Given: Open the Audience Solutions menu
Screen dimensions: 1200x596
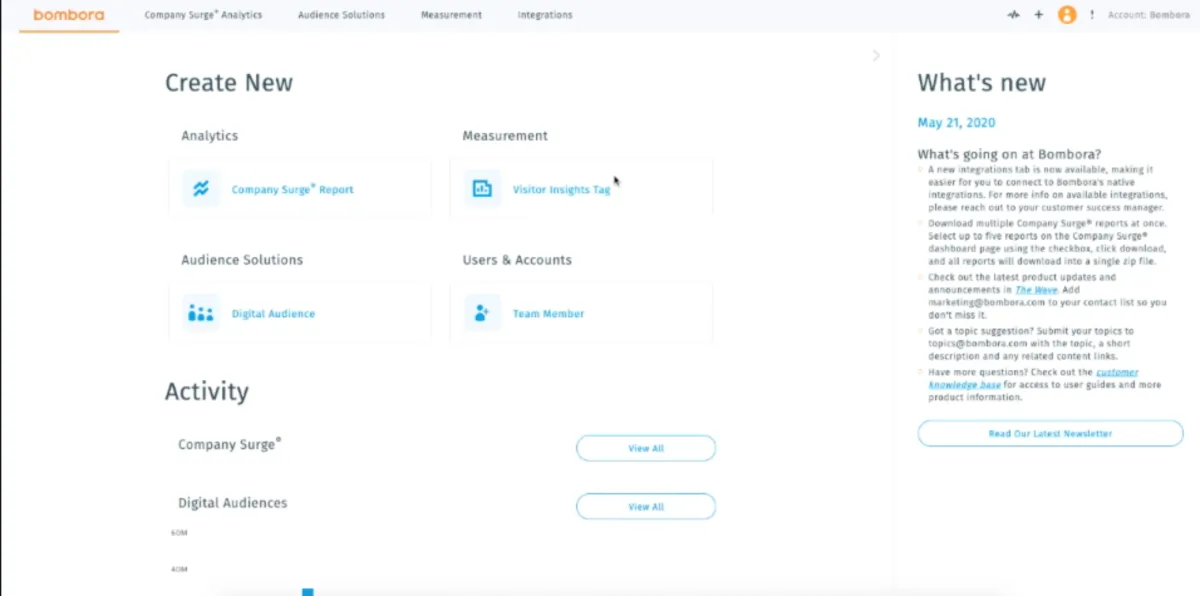Looking at the screenshot, I should tap(341, 15).
